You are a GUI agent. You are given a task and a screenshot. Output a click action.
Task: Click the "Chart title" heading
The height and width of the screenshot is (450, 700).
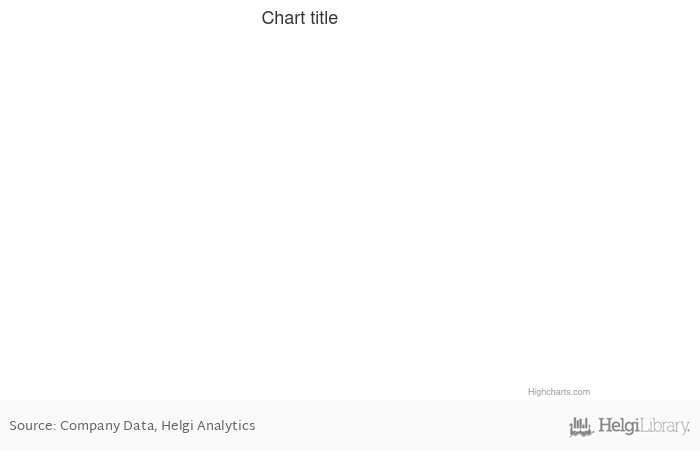click(299, 18)
